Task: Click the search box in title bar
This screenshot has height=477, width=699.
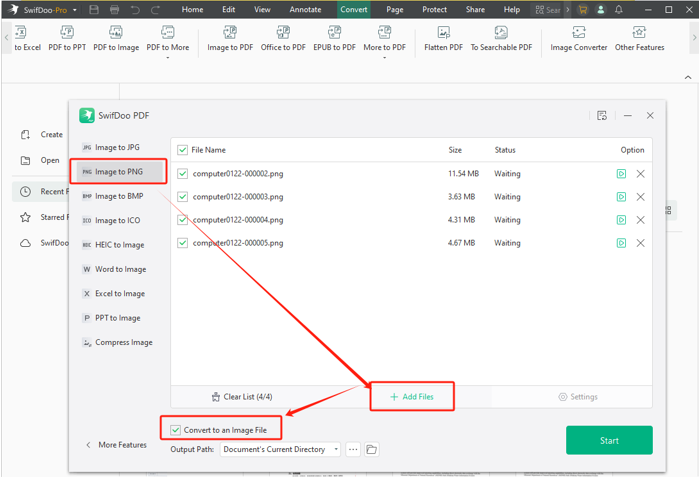Action: click(x=547, y=10)
